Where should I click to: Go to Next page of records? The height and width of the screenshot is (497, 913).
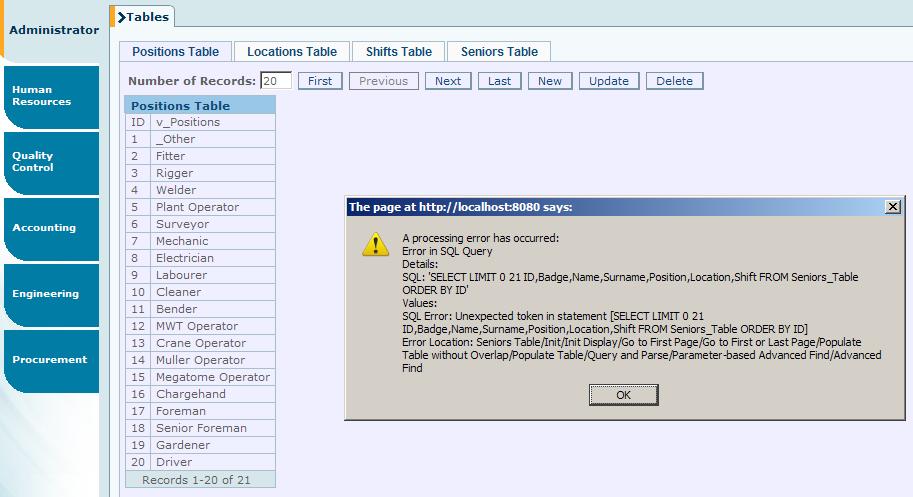point(447,81)
